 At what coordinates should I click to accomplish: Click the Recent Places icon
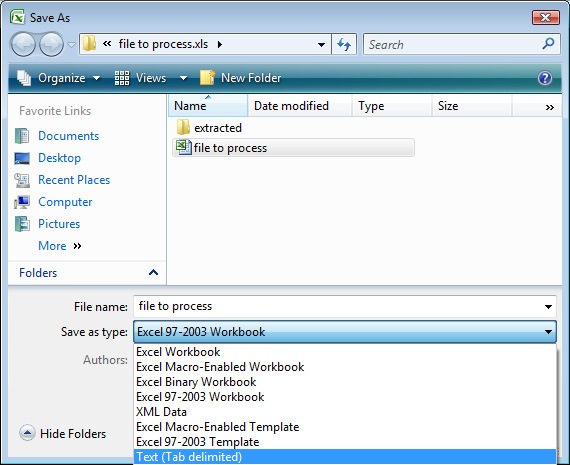pos(22,180)
